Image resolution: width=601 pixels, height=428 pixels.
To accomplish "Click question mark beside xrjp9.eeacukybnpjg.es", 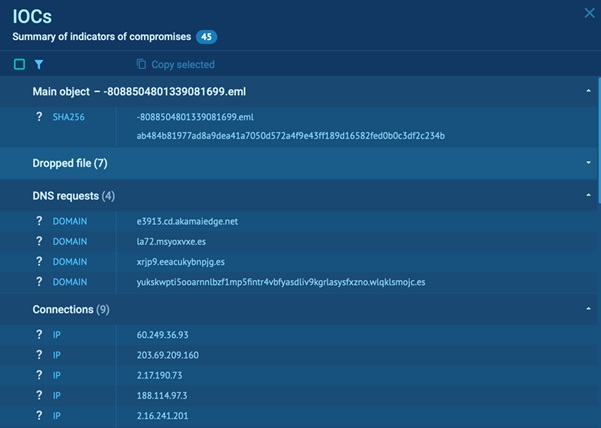I will click(x=37, y=261).
